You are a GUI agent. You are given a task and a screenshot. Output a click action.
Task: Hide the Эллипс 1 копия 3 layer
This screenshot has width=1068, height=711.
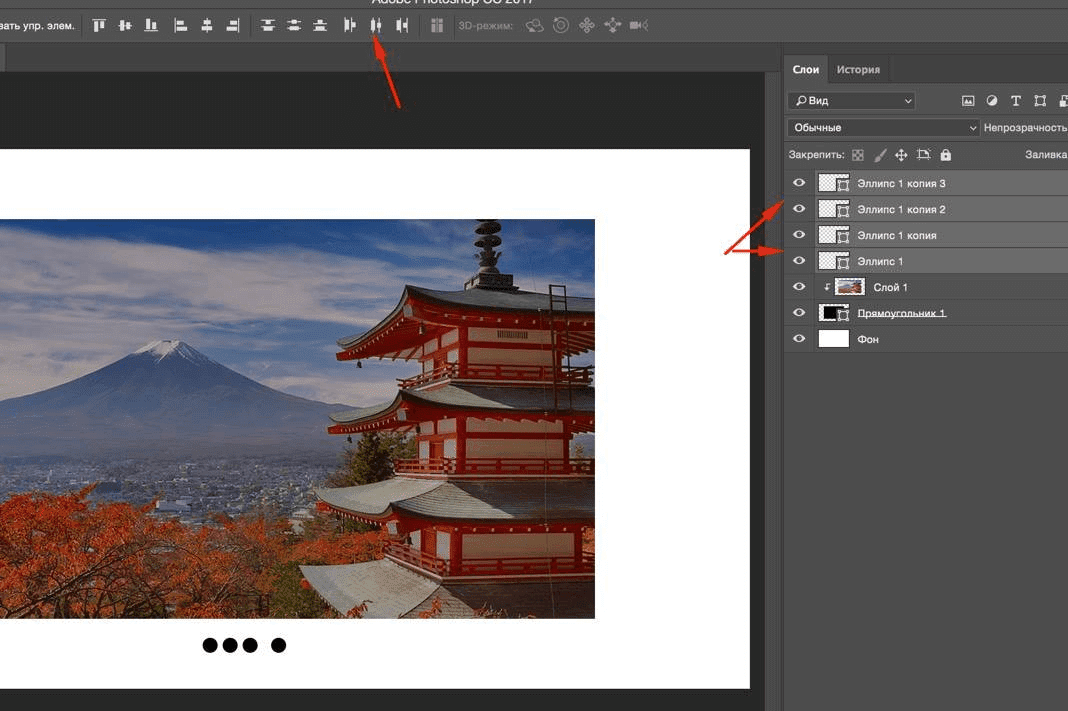[798, 183]
